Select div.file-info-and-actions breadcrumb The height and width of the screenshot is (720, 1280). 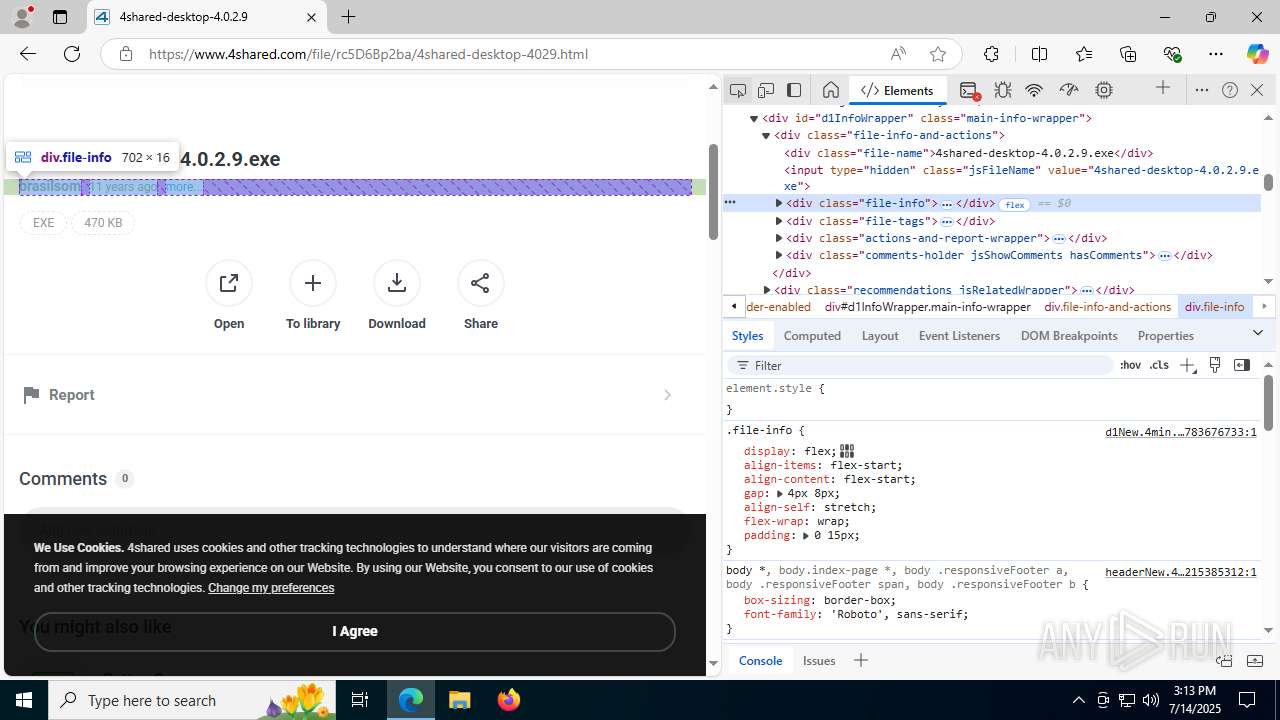tap(1107, 307)
